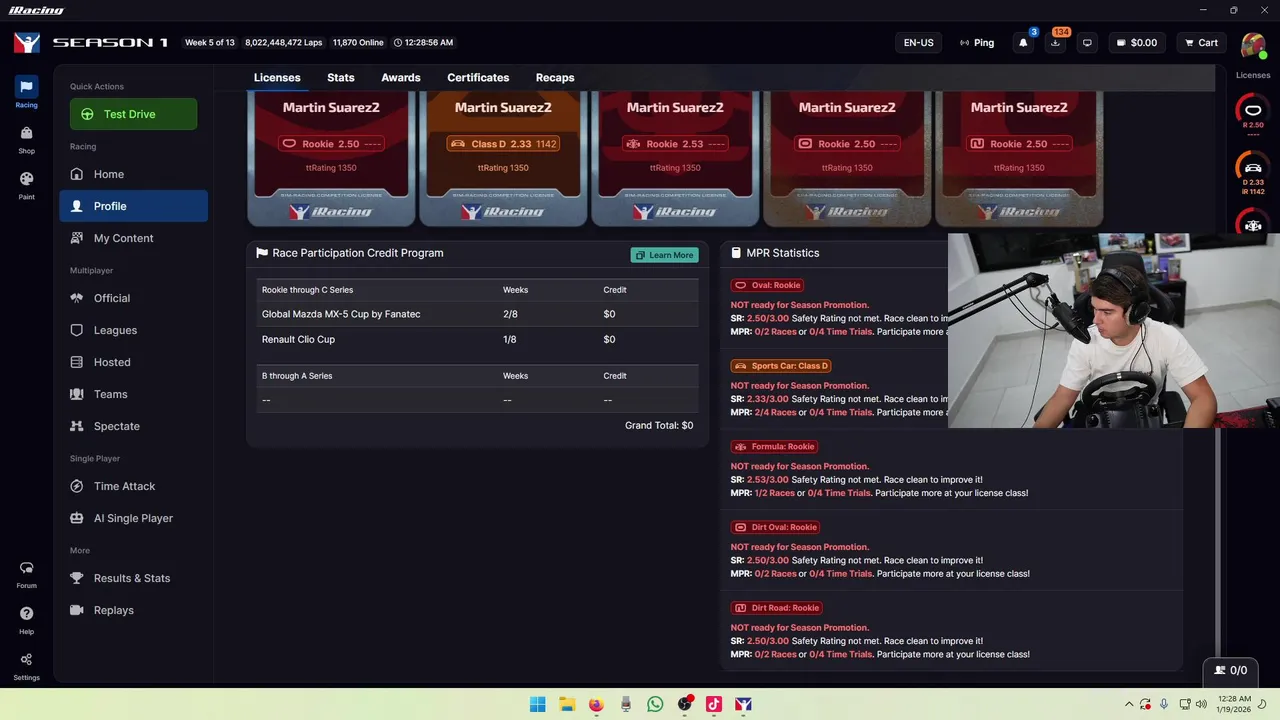Open AI Single Player in the sidebar
Screen dimensions: 1280x720
pyautogui.click(x=133, y=518)
